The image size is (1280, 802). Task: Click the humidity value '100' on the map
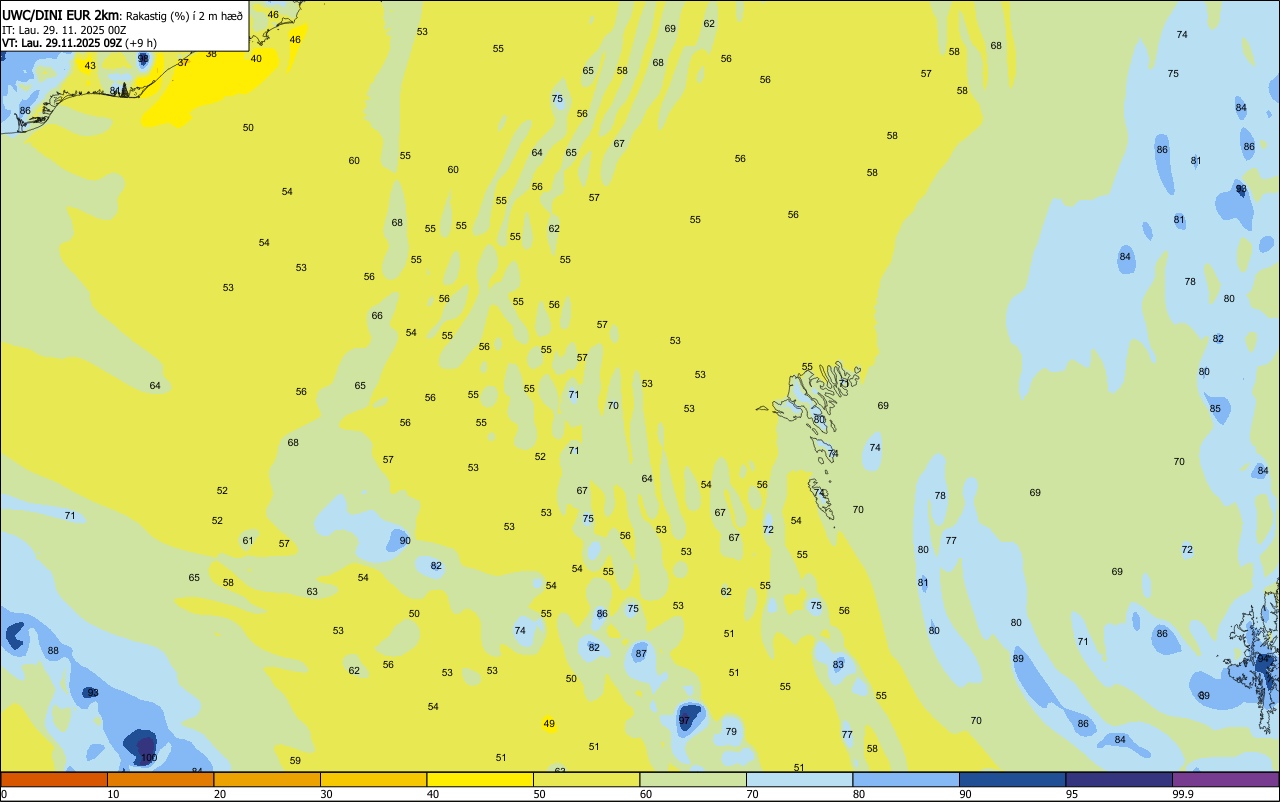click(149, 758)
